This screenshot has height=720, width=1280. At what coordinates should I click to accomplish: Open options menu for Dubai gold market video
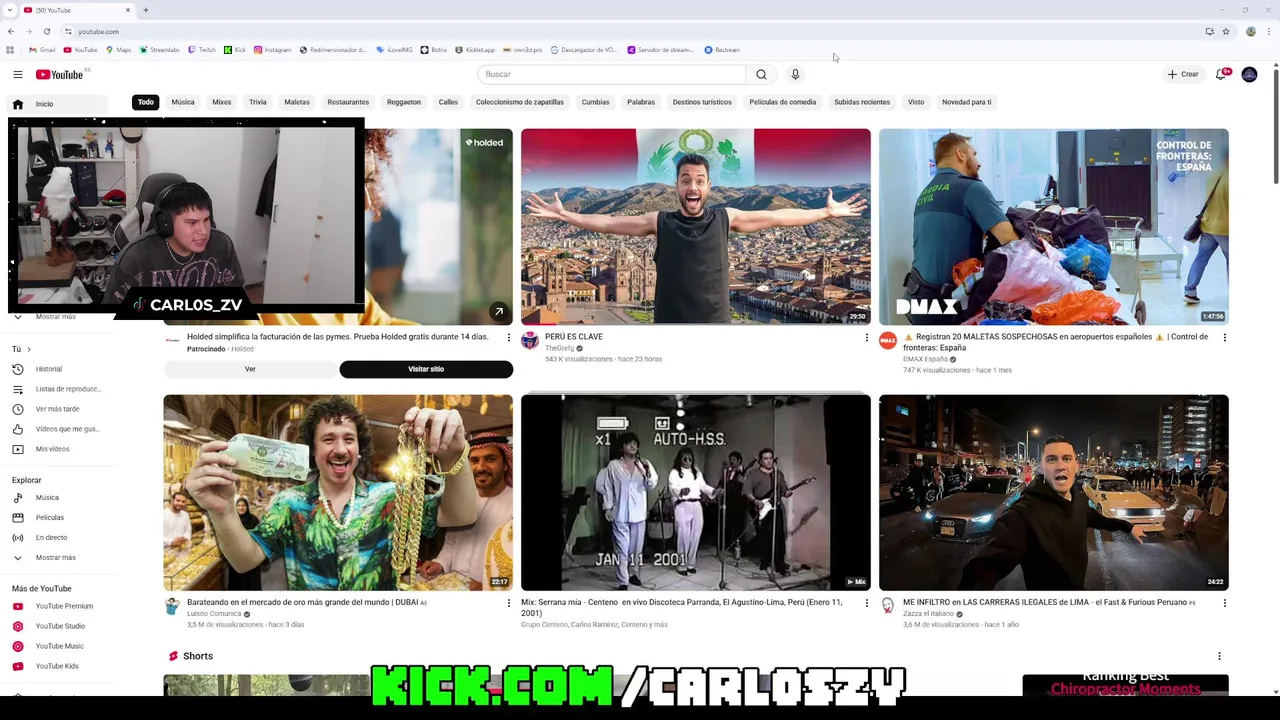pos(508,603)
